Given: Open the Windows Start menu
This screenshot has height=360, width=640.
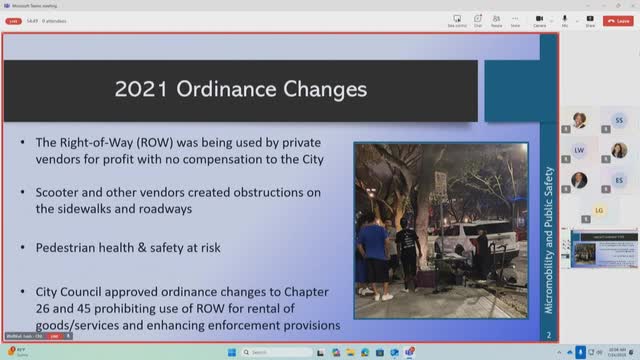Looking at the screenshot, I should 232,352.
